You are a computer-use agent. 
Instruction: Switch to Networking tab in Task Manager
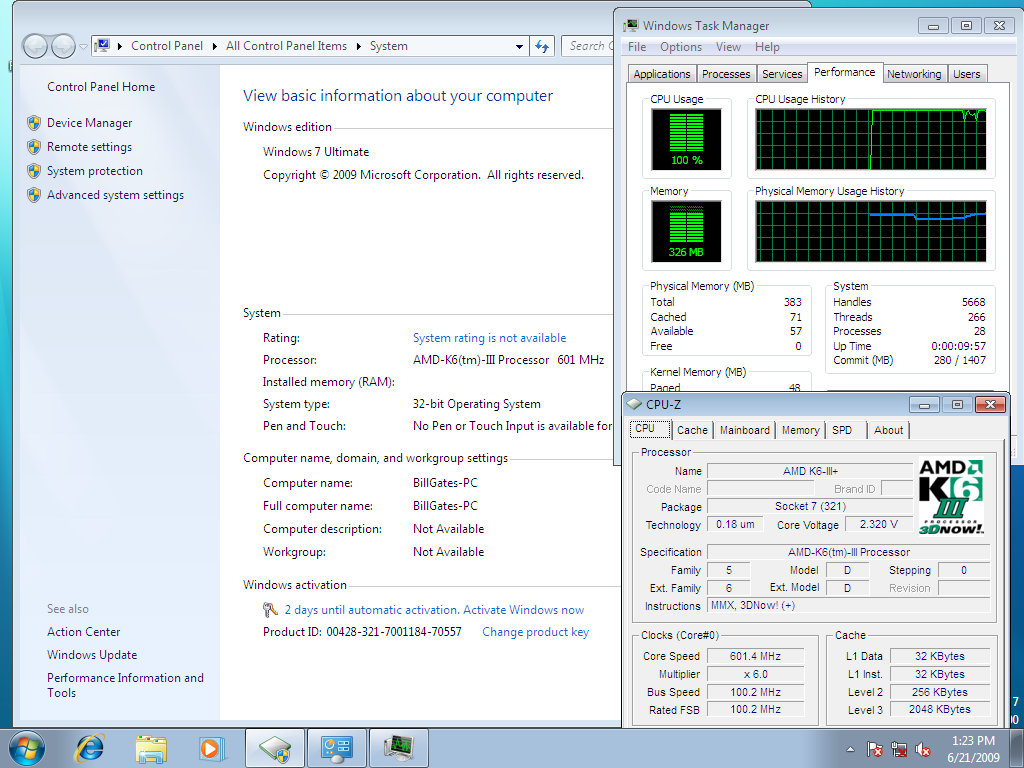(x=914, y=74)
